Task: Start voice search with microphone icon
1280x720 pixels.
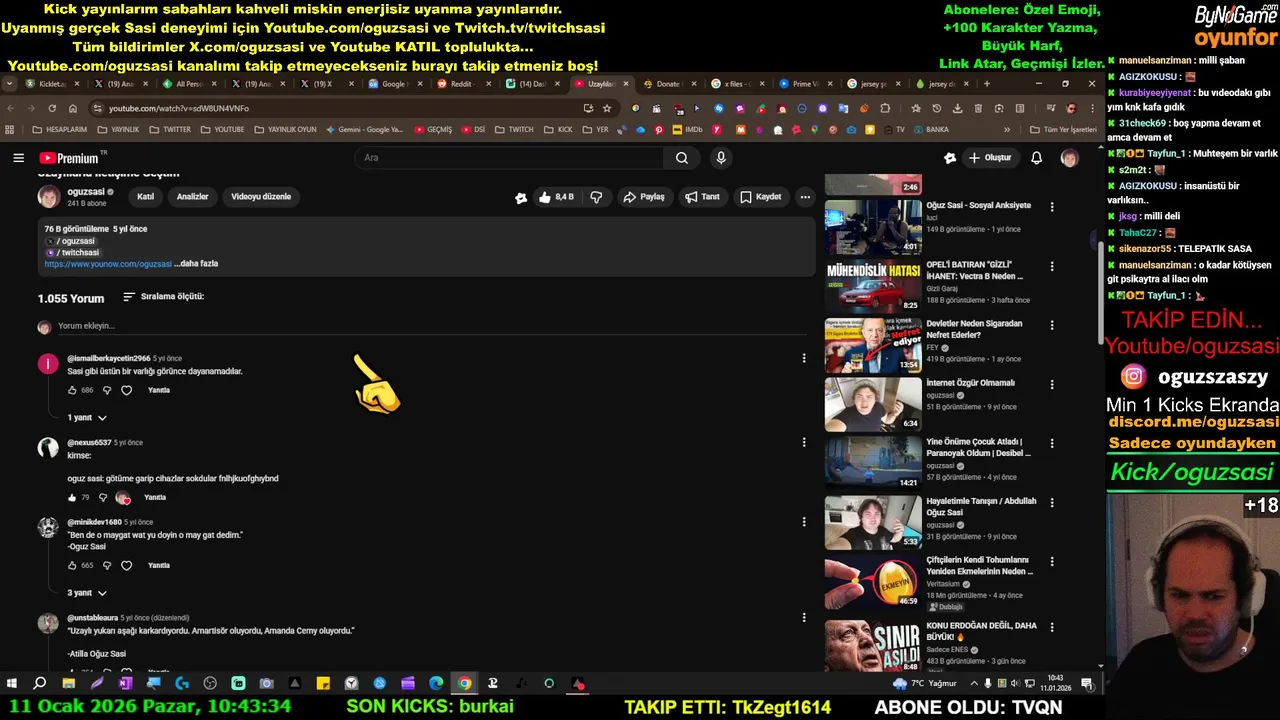Action: (720, 158)
